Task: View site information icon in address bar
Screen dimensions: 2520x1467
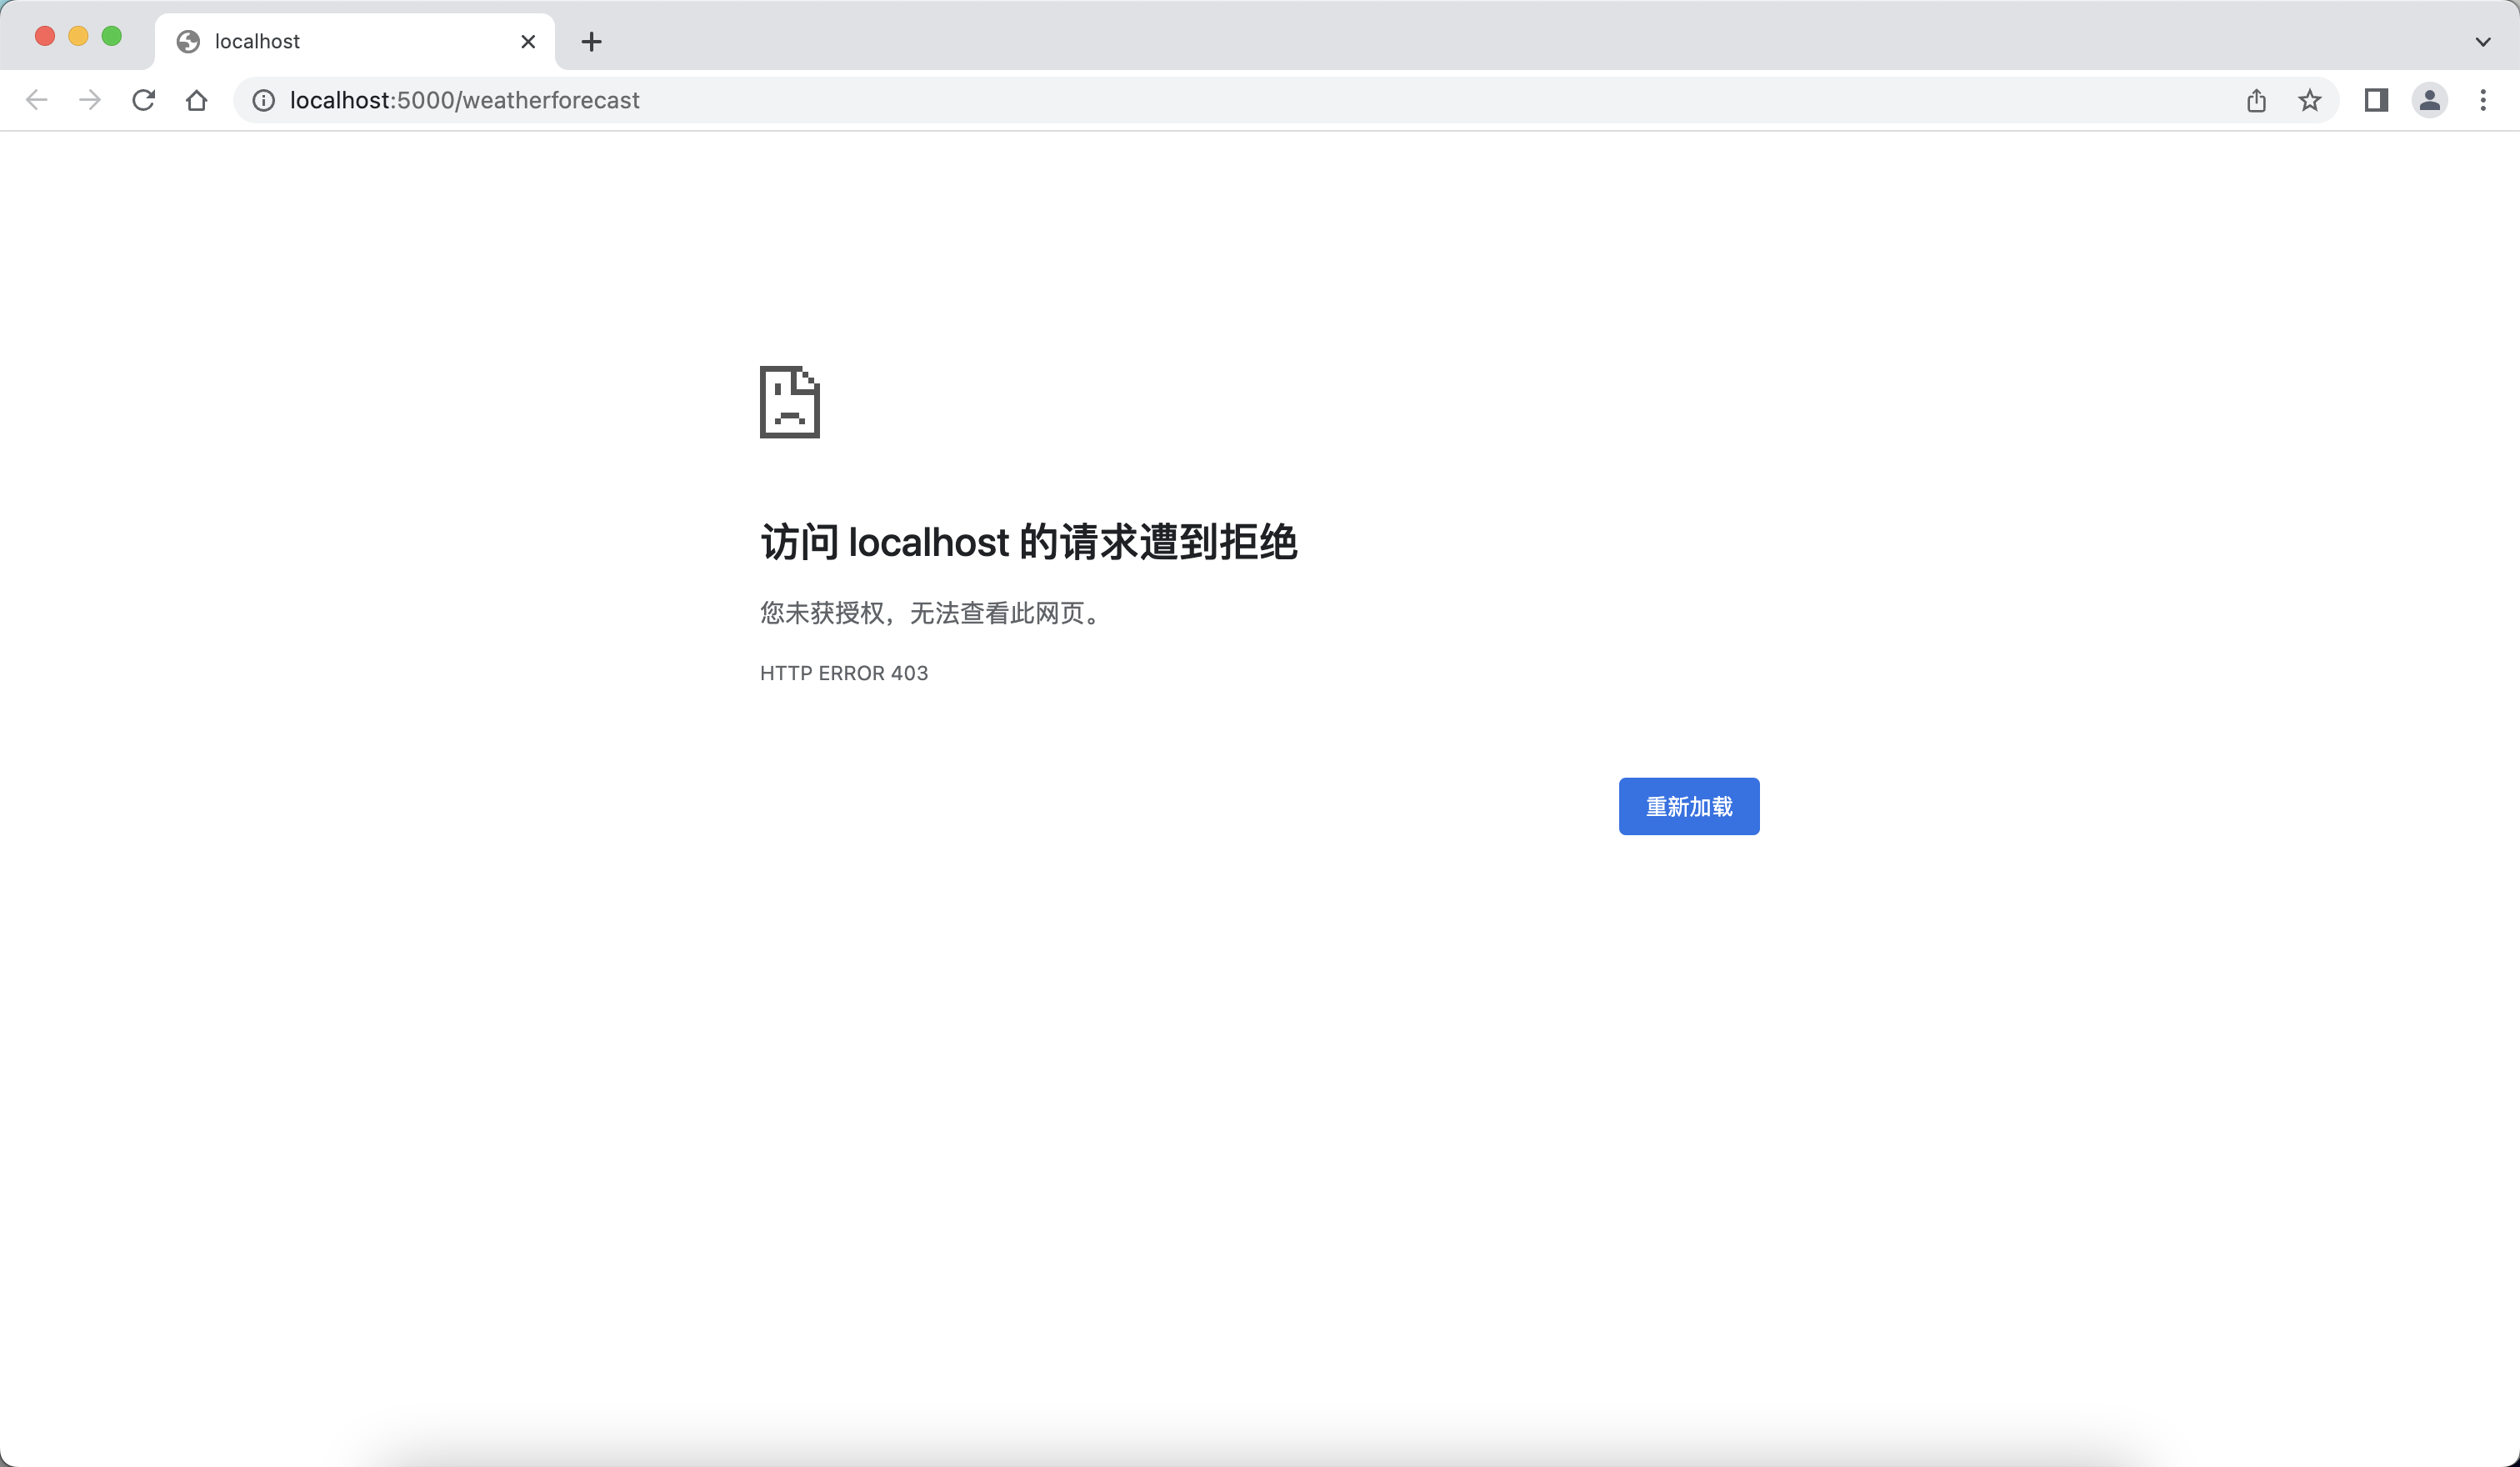Action: click(x=263, y=100)
